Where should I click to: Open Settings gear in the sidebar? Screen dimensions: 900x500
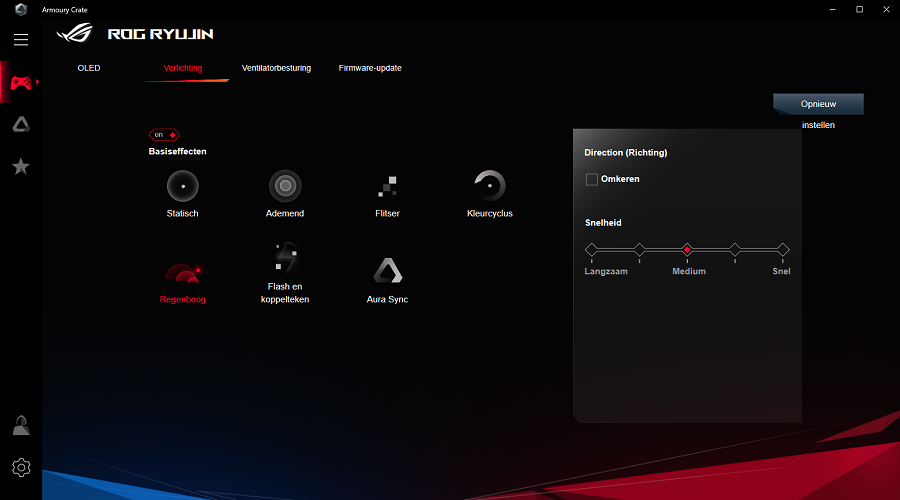point(21,467)
